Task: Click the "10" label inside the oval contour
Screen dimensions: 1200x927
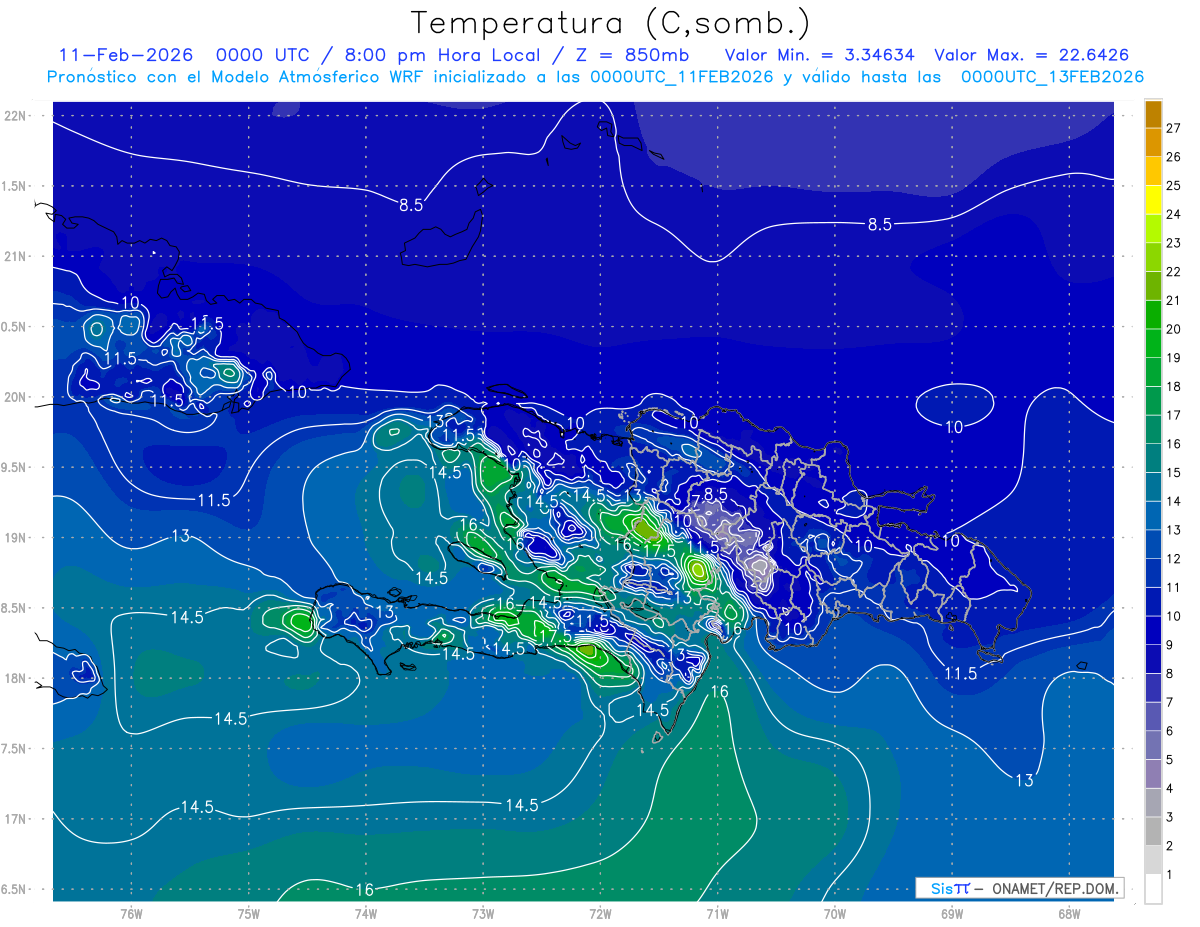Action: (x=954, y=427)
